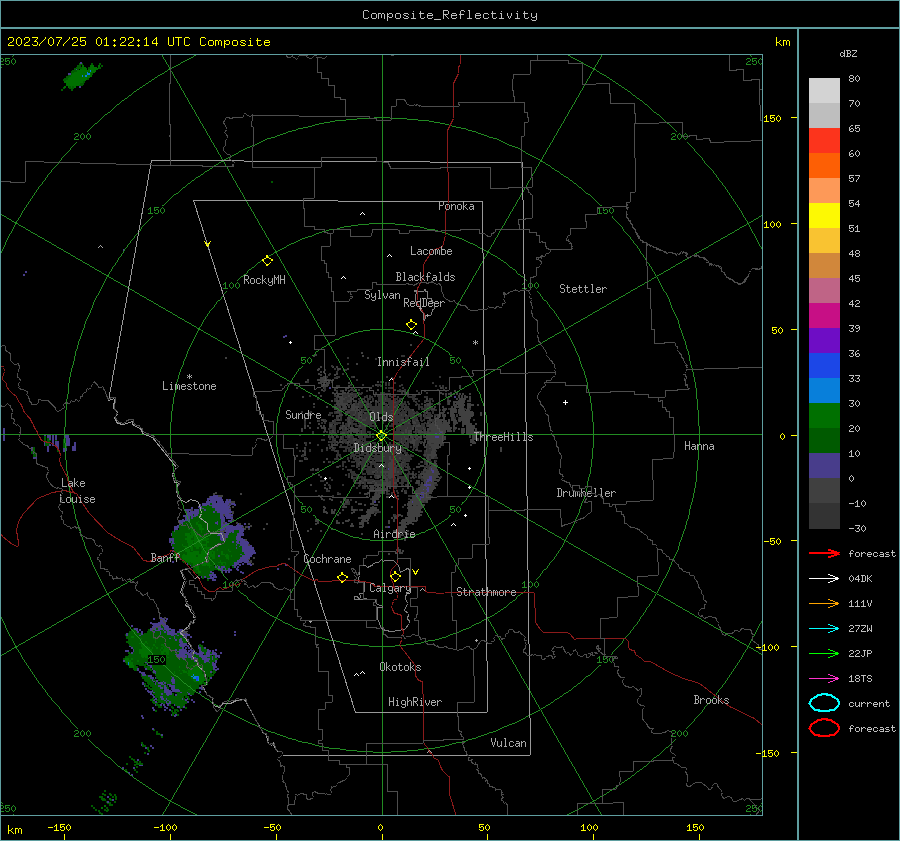Click the 80 dBZ light gray color swatch
The height and width of the screenshot is (841, 900).
[824, 90]
